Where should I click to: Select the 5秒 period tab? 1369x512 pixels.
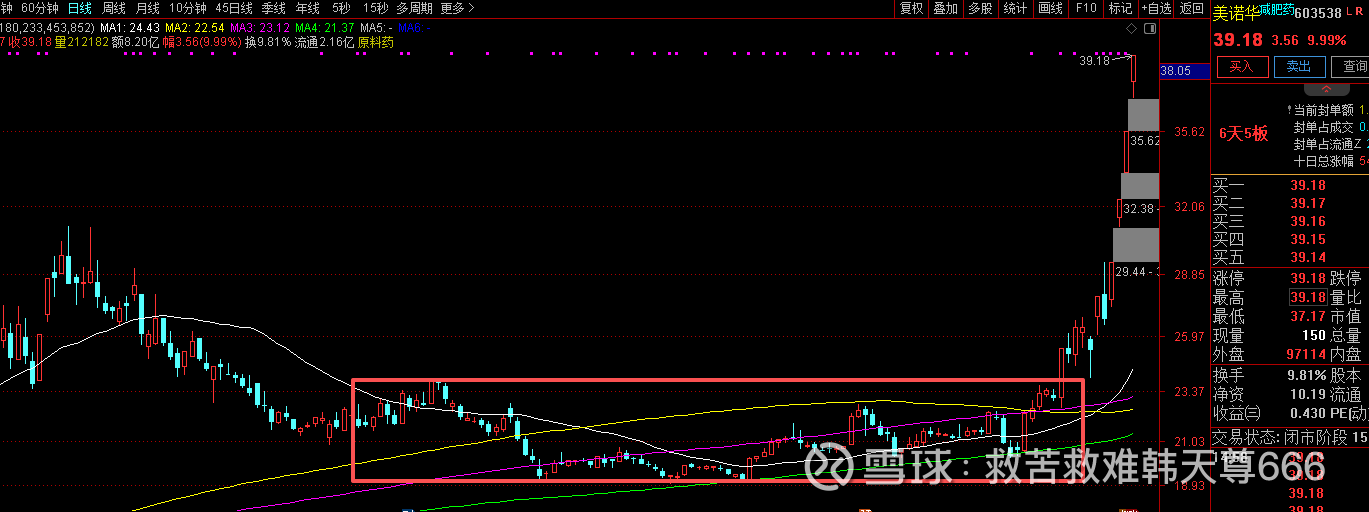point(342,8)
